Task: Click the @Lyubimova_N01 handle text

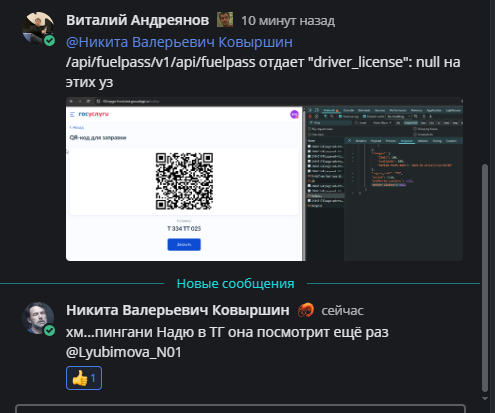Action: (124, 352)
